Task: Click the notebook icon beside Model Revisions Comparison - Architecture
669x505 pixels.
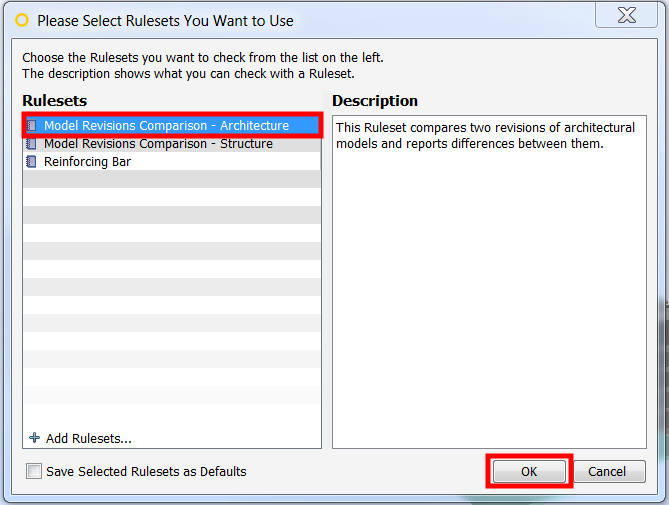Action: tap(31, 125)
